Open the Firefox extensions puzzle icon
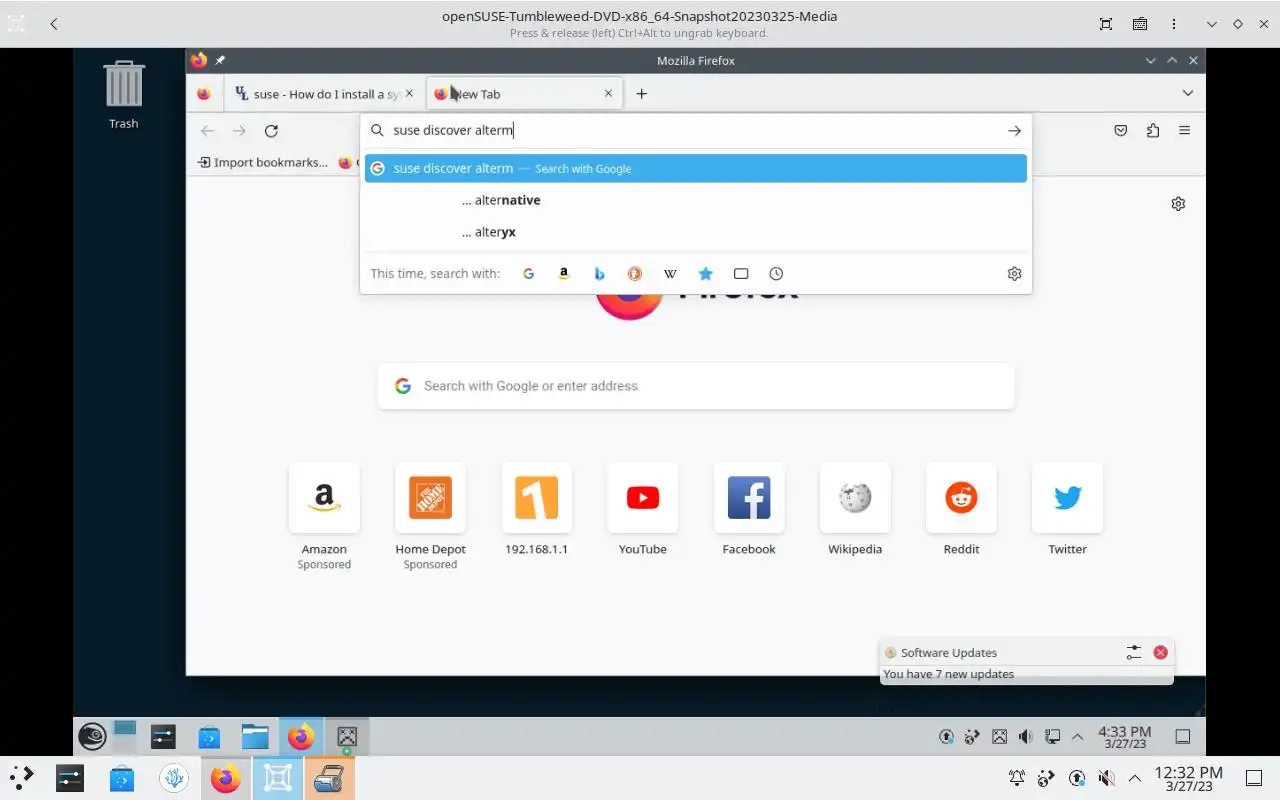This screenshot has height=800, width=1280. coord(1153,131)
